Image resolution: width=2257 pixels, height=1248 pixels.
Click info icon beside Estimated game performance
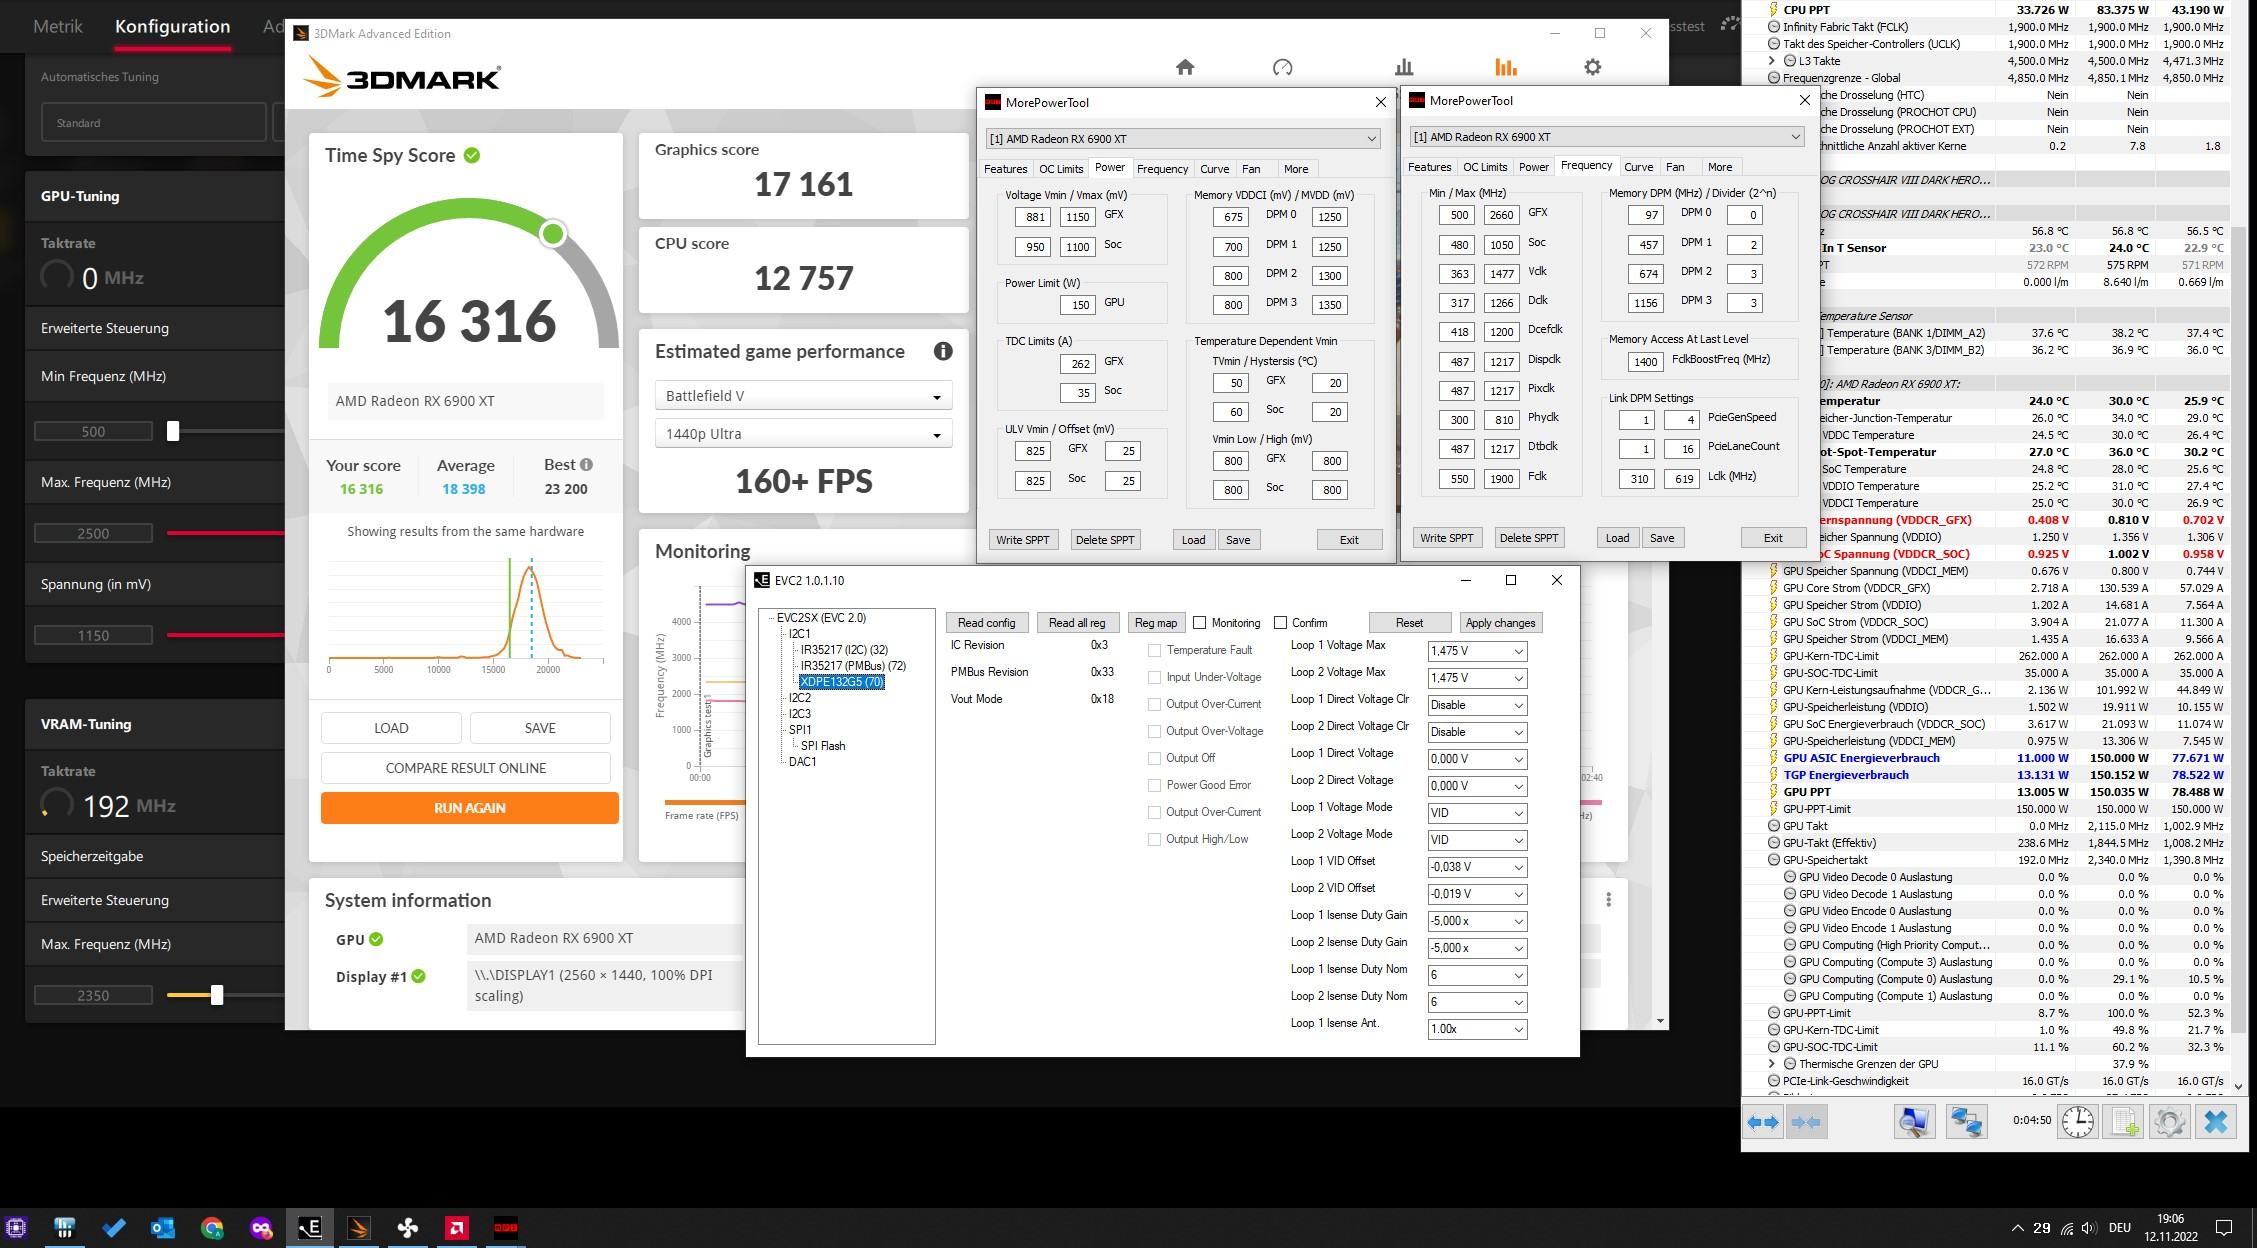click(x=942, y=351)
